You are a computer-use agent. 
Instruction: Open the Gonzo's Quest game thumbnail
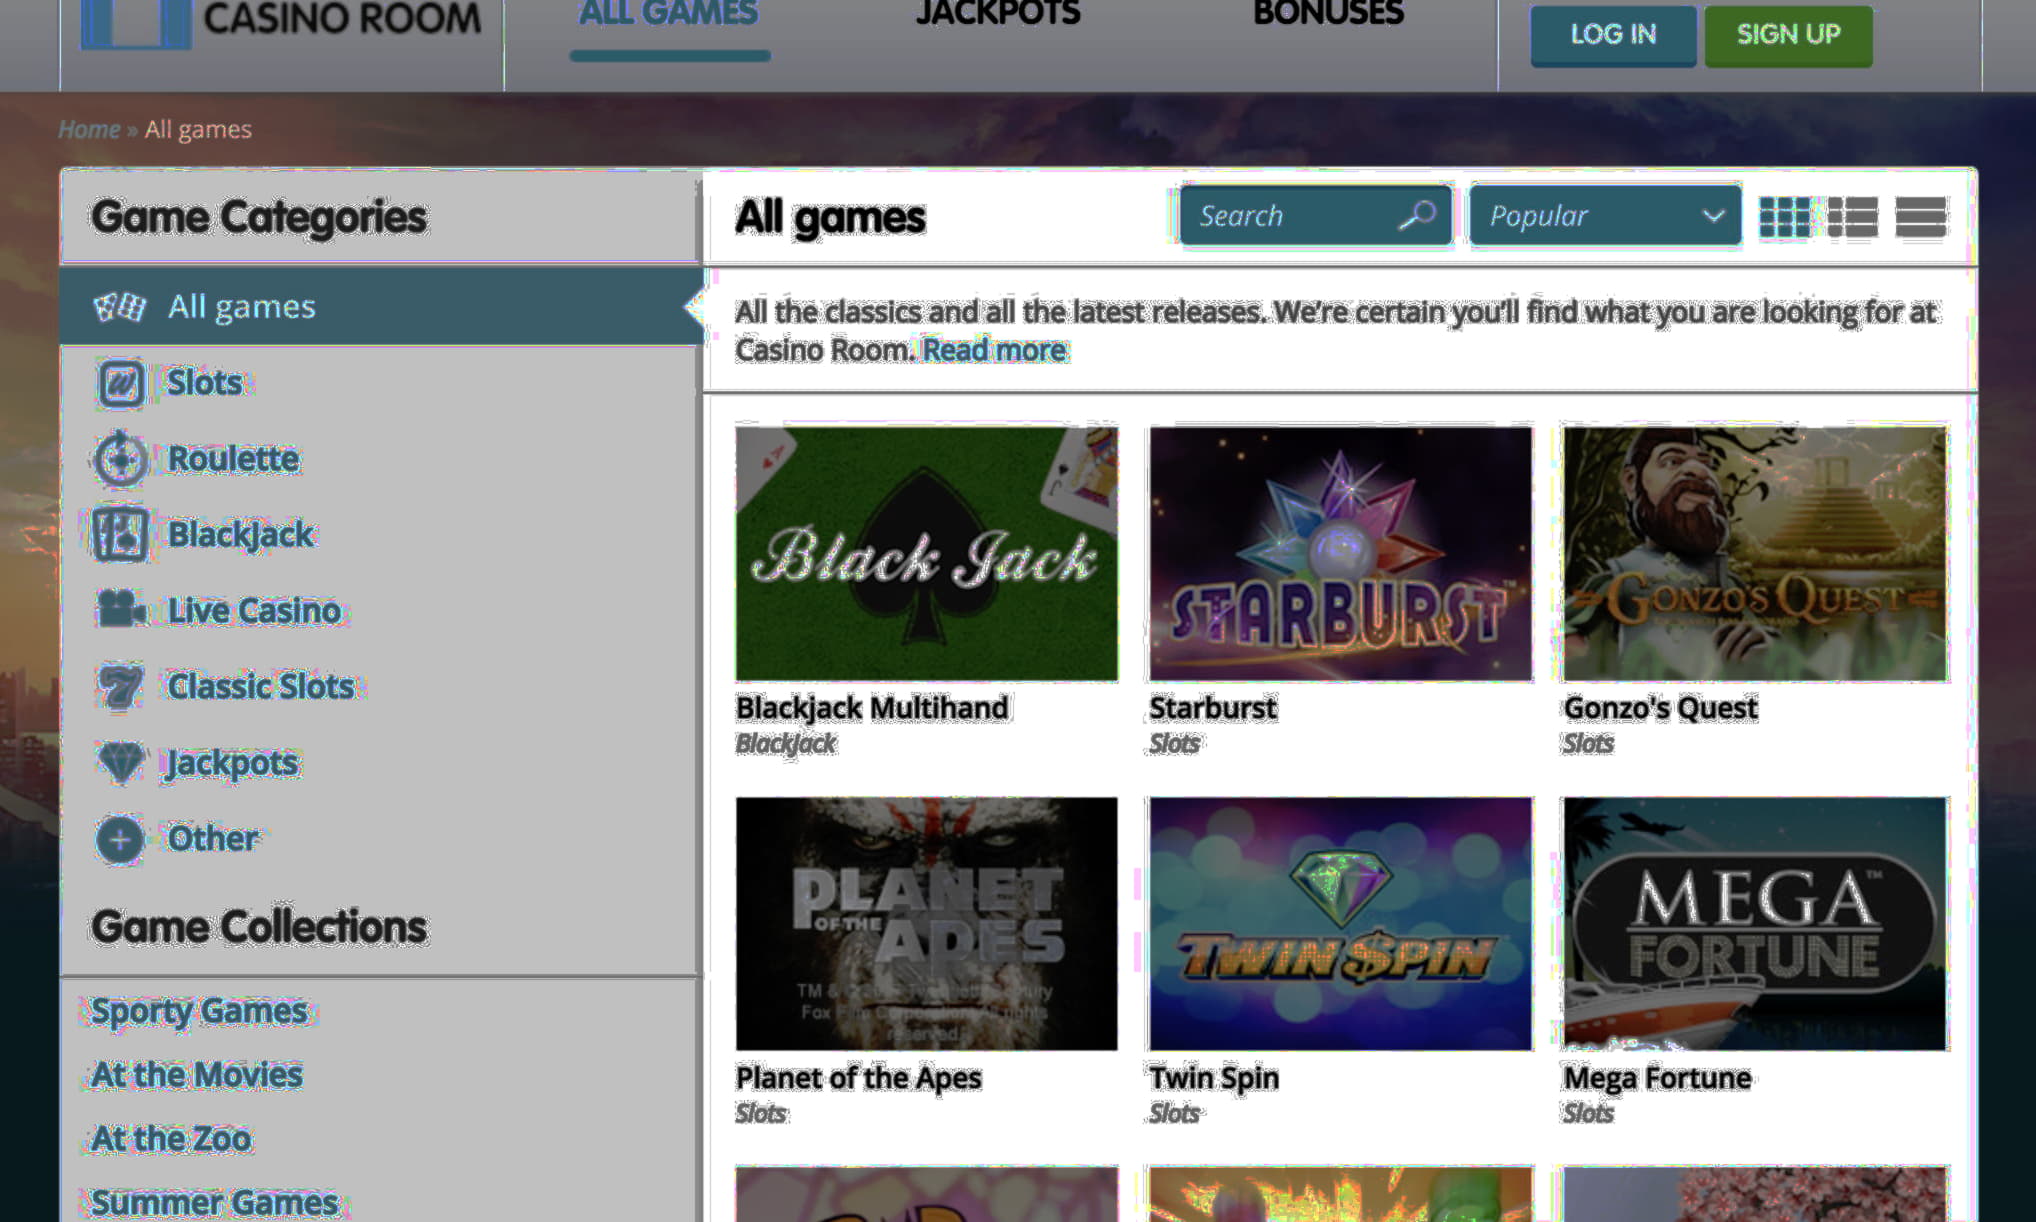pos(1755,554)
